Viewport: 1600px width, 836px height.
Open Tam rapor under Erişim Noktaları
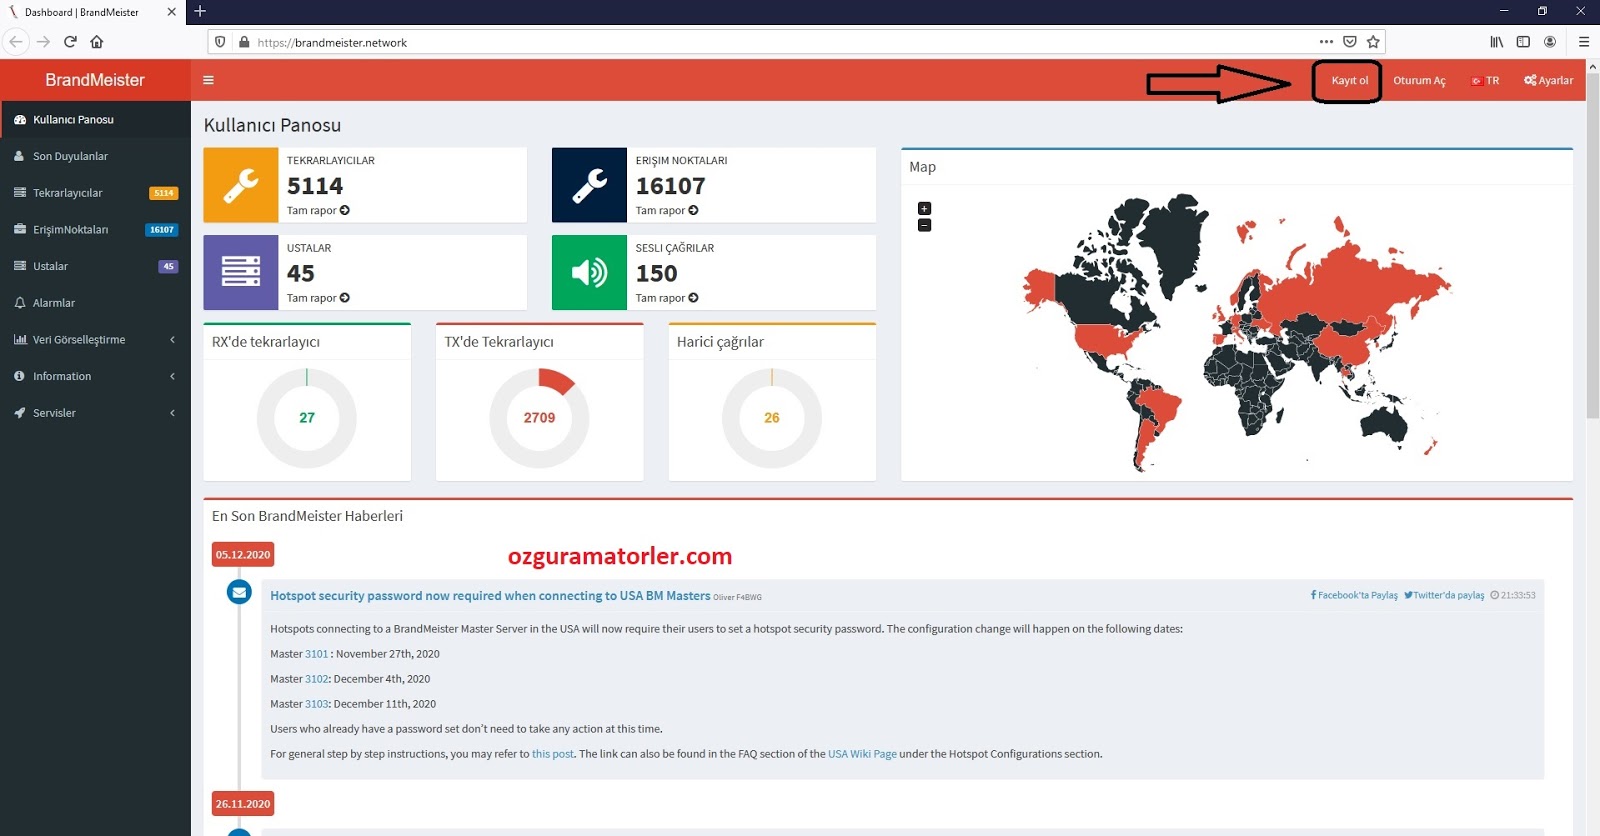point(667,211)
